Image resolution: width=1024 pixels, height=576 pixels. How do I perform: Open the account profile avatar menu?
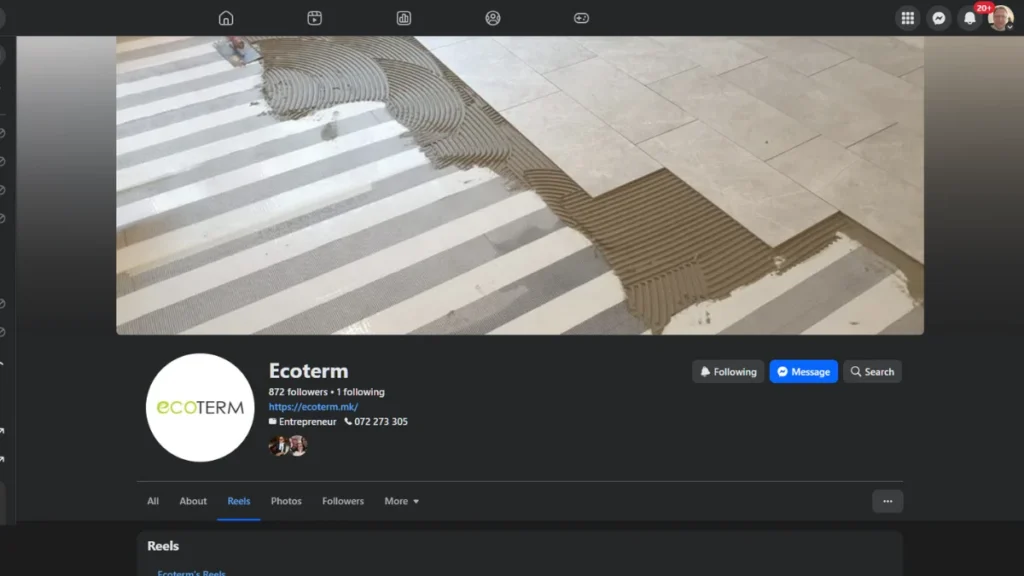coord(1000,18)
